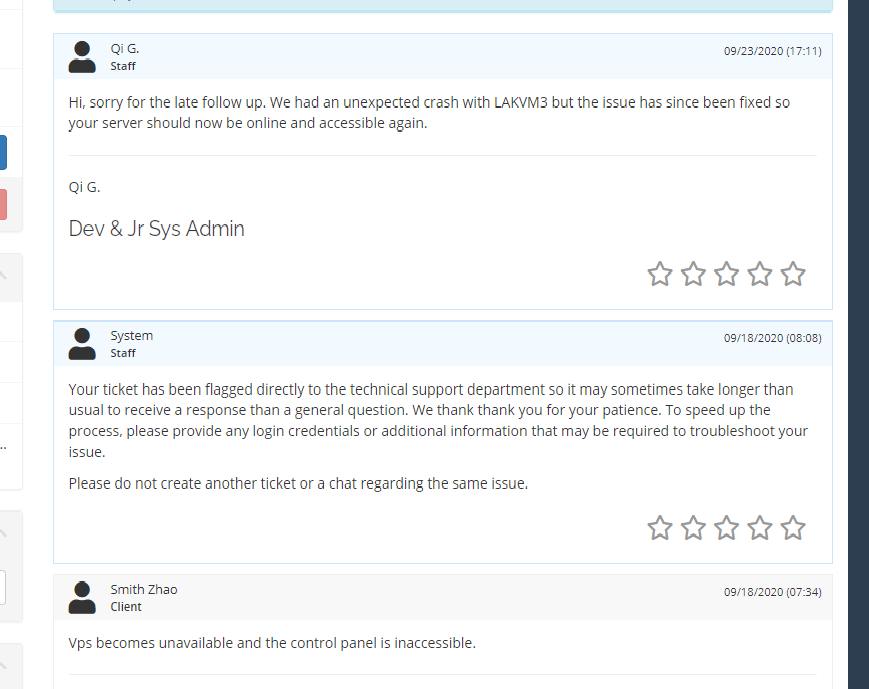Click Qi G. staff avatar icon
Viewport: 869px width, 689px height.
click(x=82, y=57)
